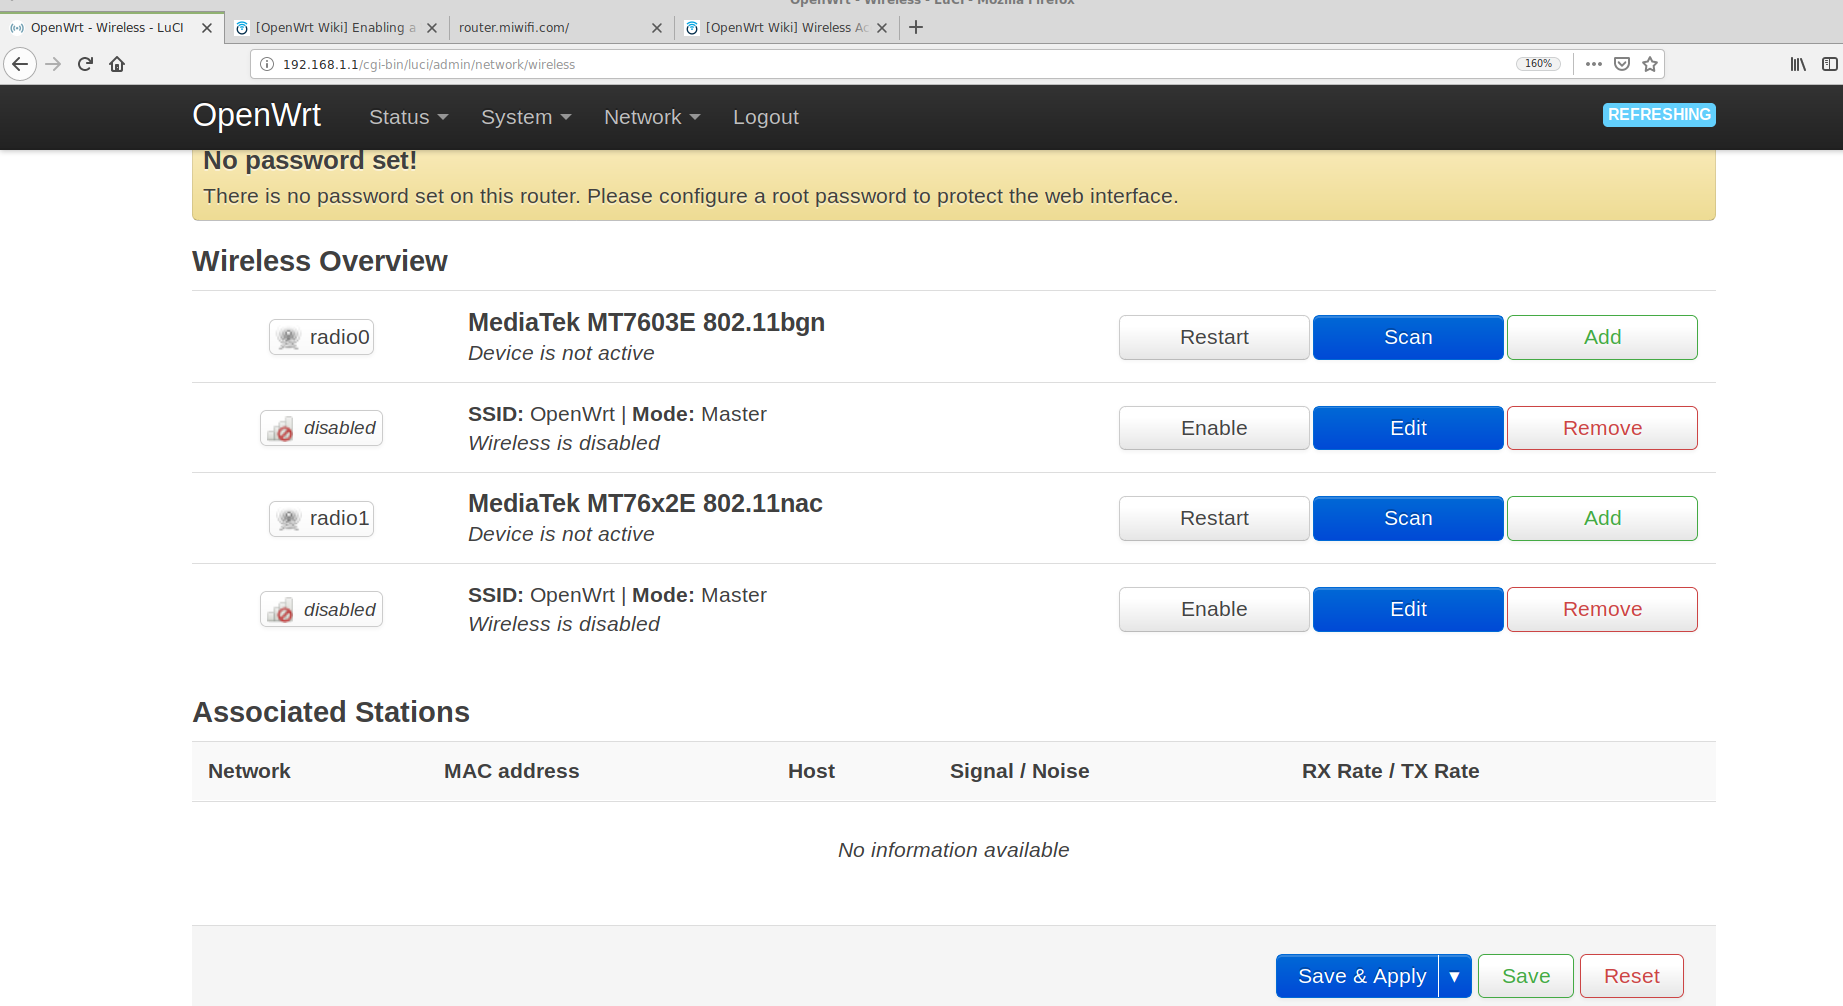Screen dimensions: 1843x1006
Task: Click the Host column header
Action: tap(811, 771)
